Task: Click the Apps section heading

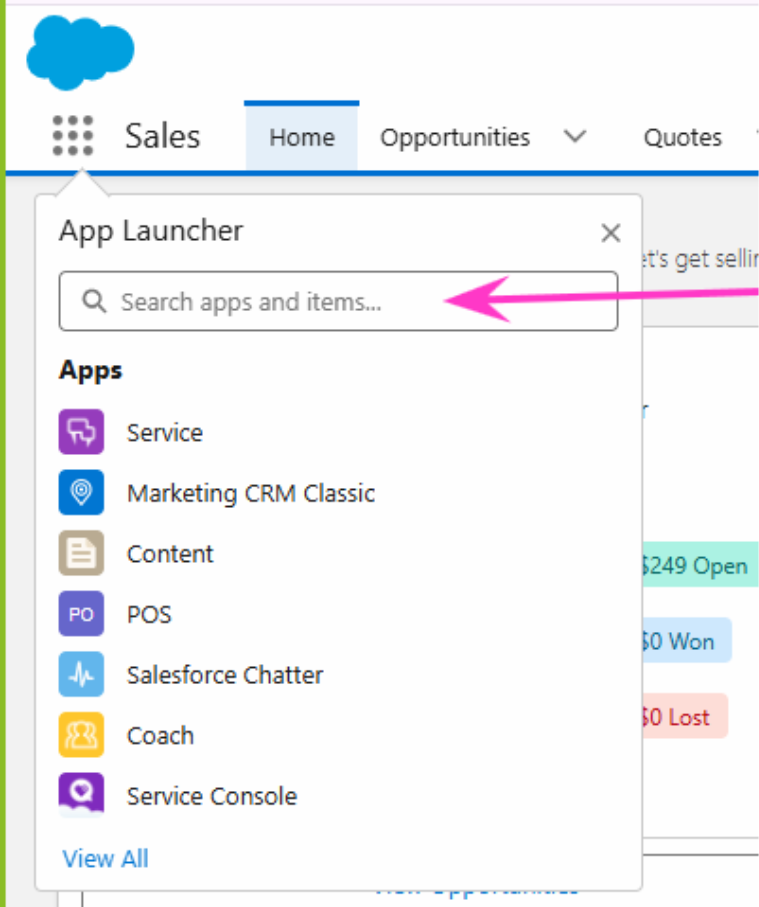Action: (x=91, y=370)
